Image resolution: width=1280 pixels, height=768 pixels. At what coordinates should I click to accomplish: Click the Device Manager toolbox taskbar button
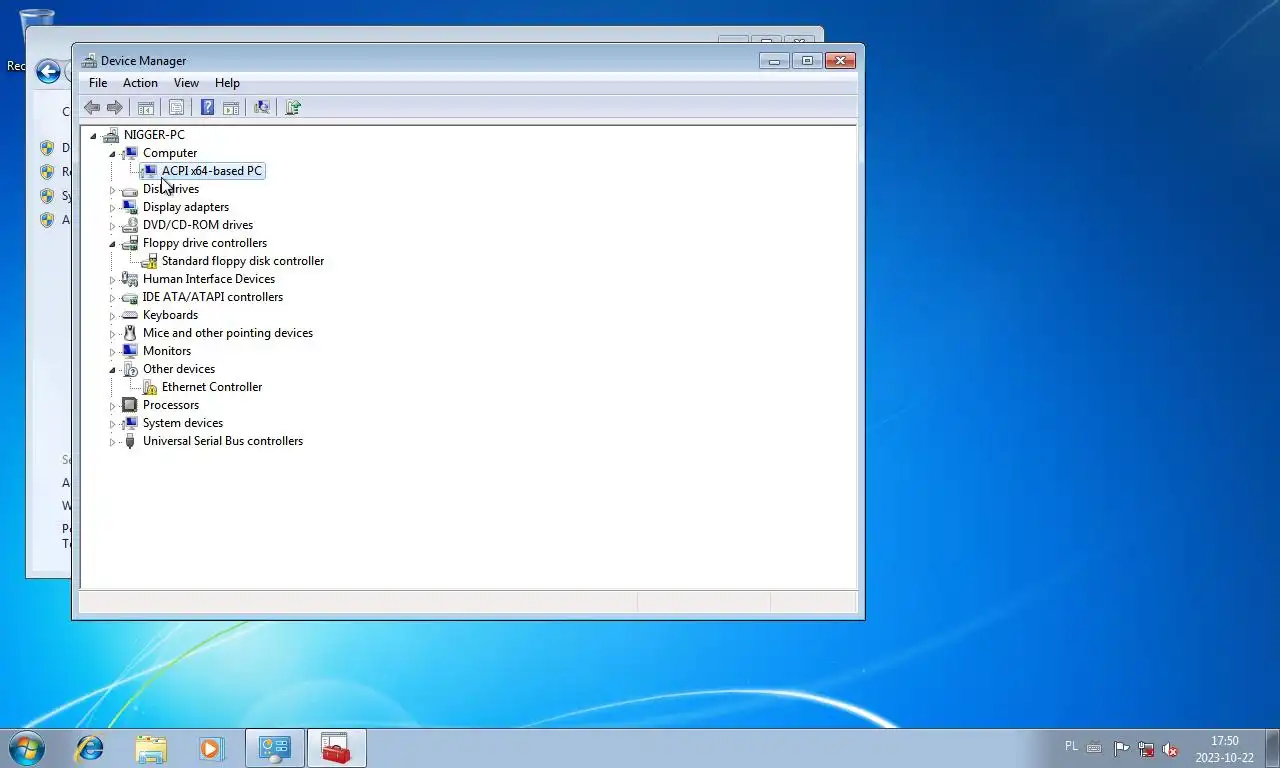point(337,748)
